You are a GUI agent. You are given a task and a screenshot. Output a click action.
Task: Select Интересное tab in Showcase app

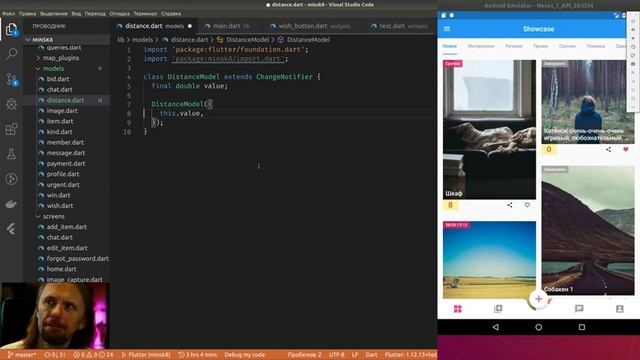pyautogui.click(x=481, y=46)
